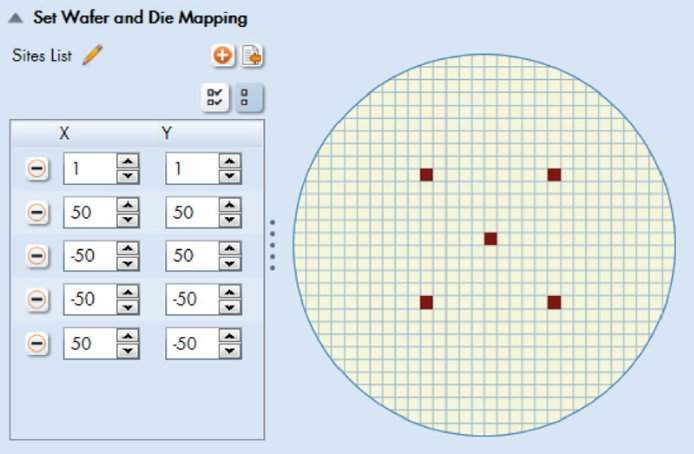Click Y field of the -50, -50 row
This screenshot has width=694, height=454.
tap(192, 300)
